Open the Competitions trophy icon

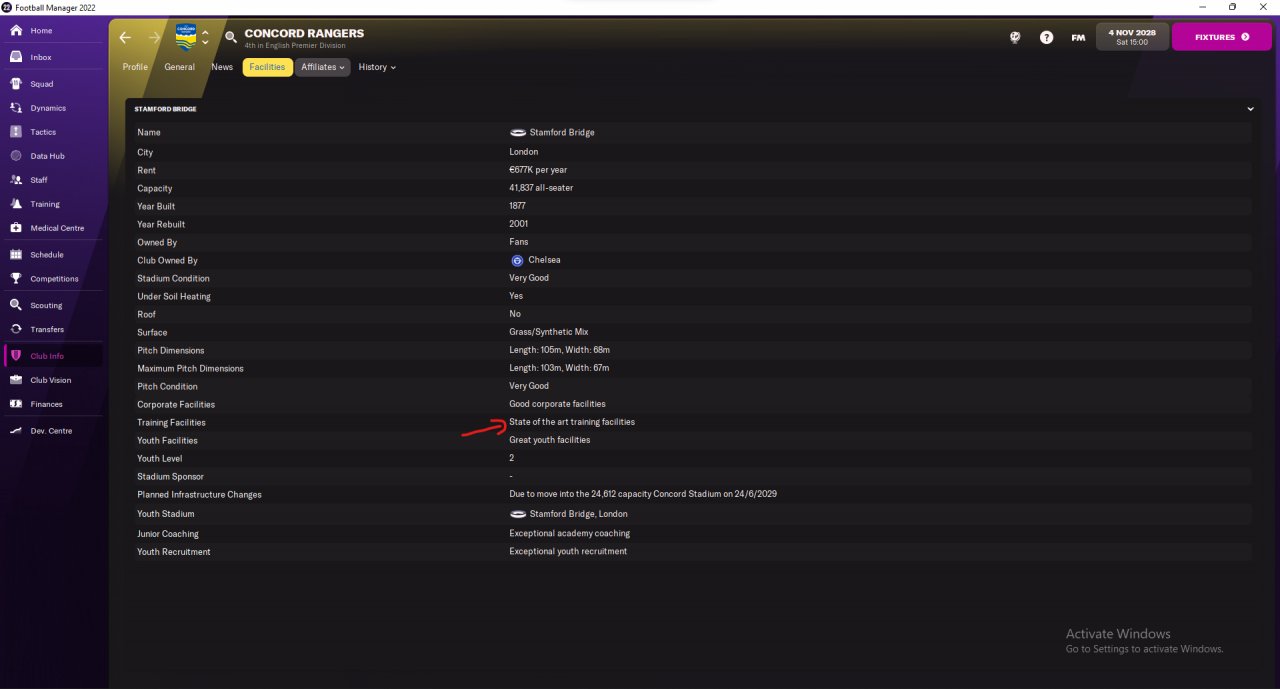[16, 279]
